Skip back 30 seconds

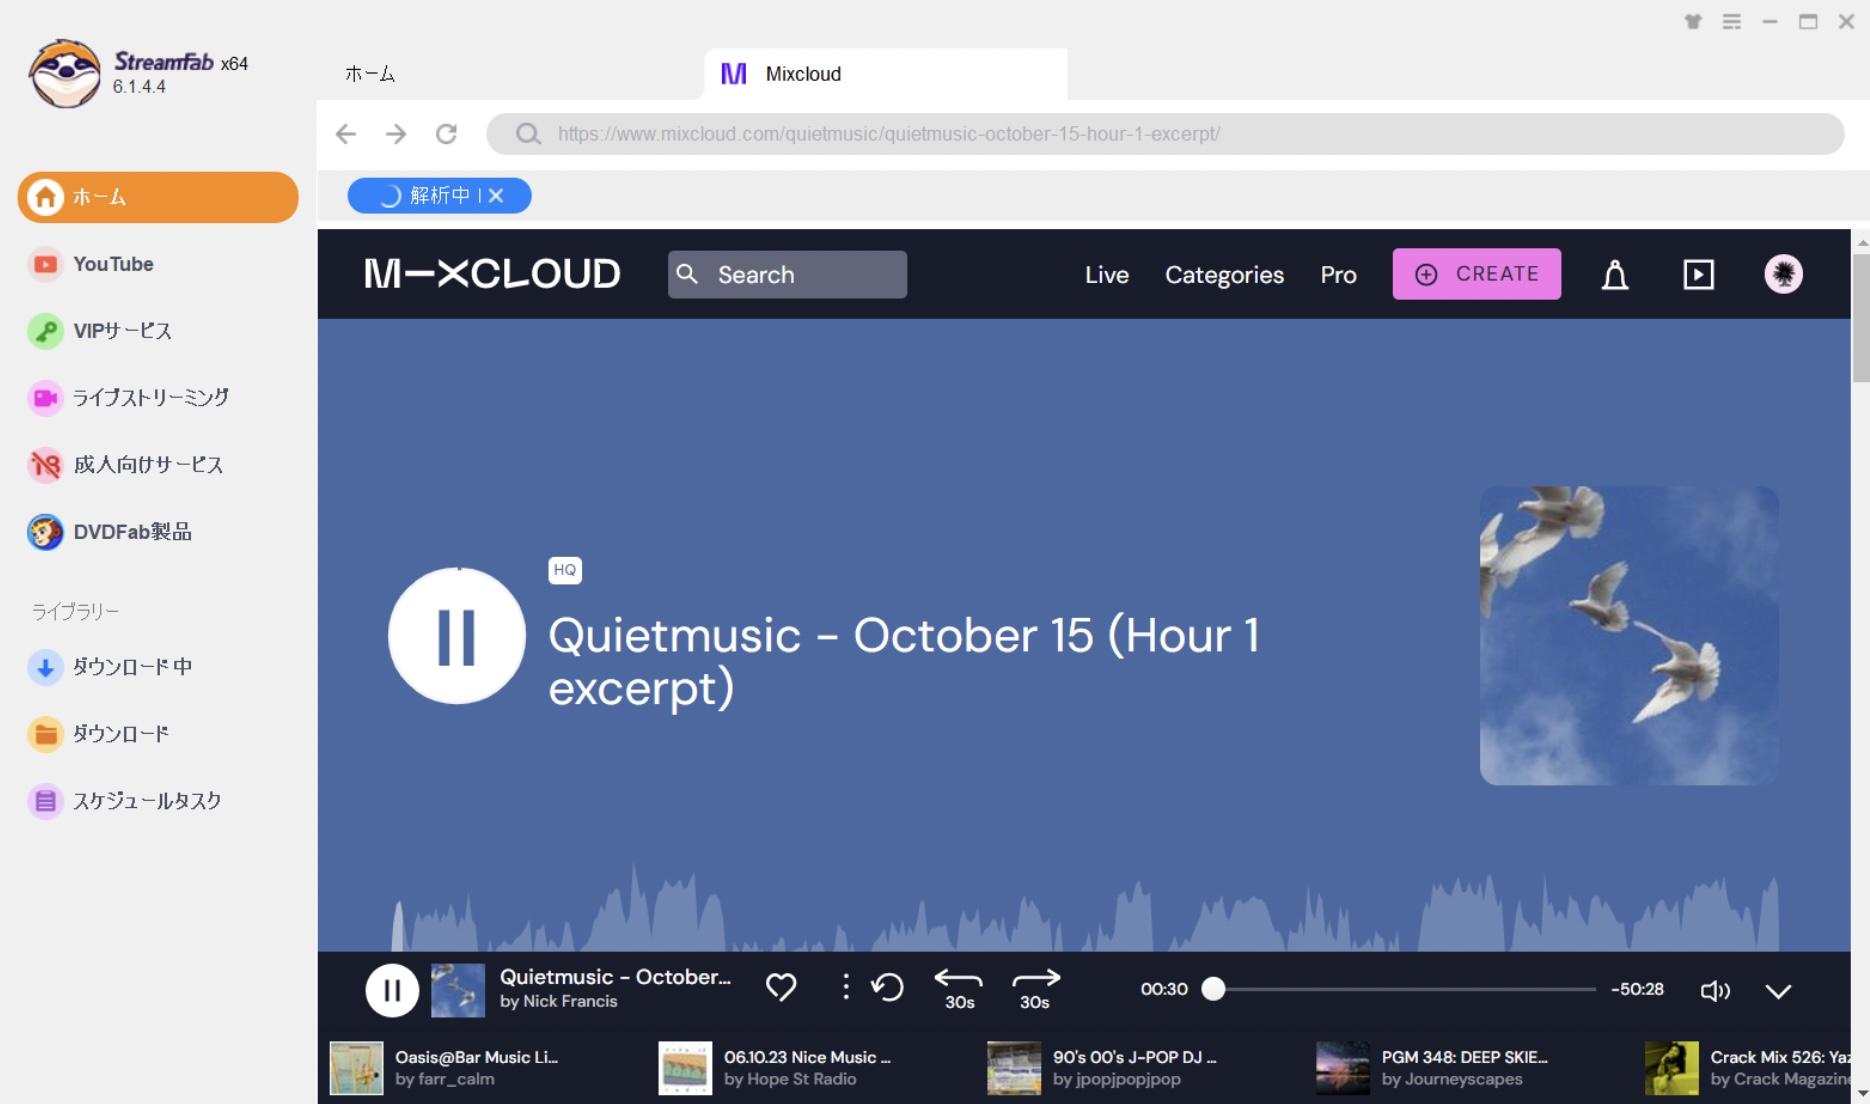click(x=959, y=990)
